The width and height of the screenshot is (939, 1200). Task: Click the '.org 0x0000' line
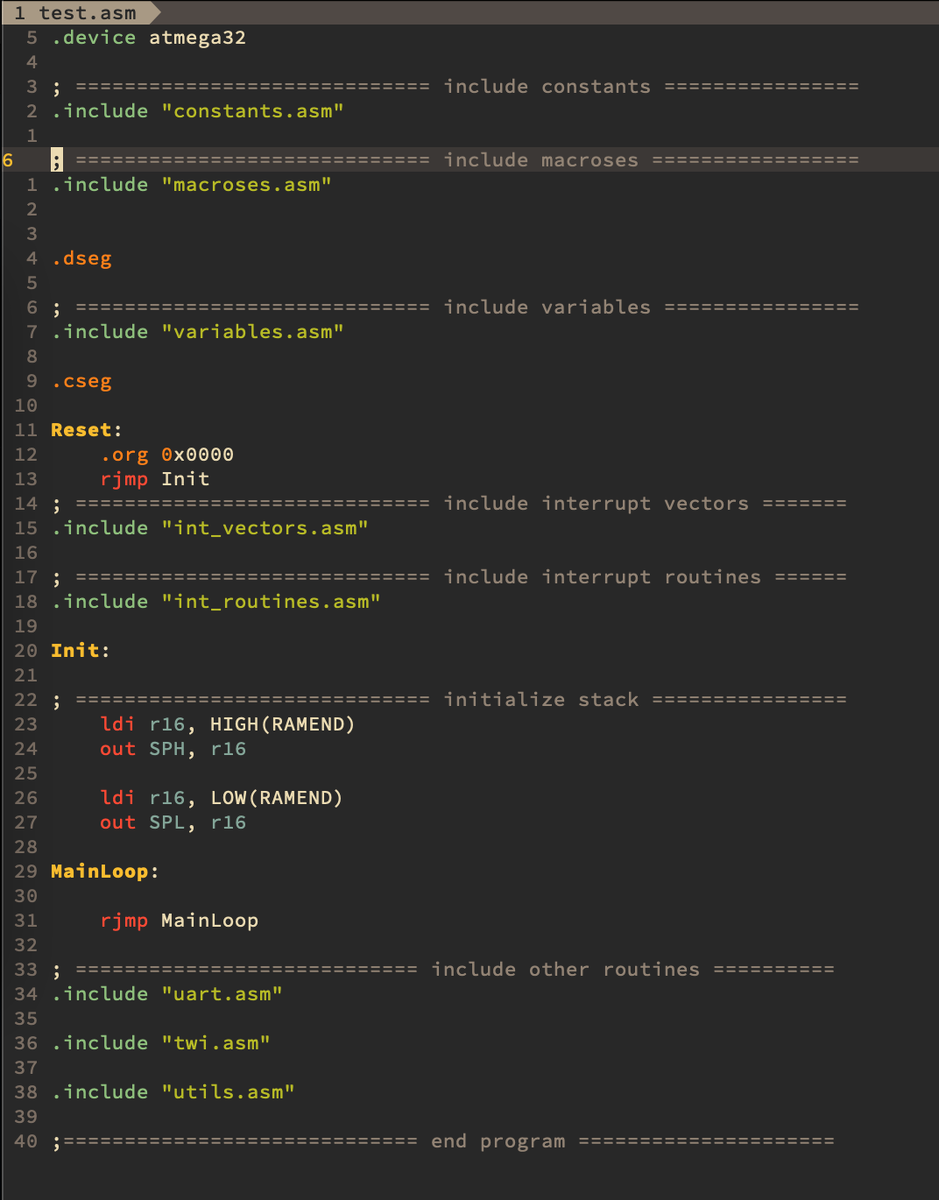(167, 455)
